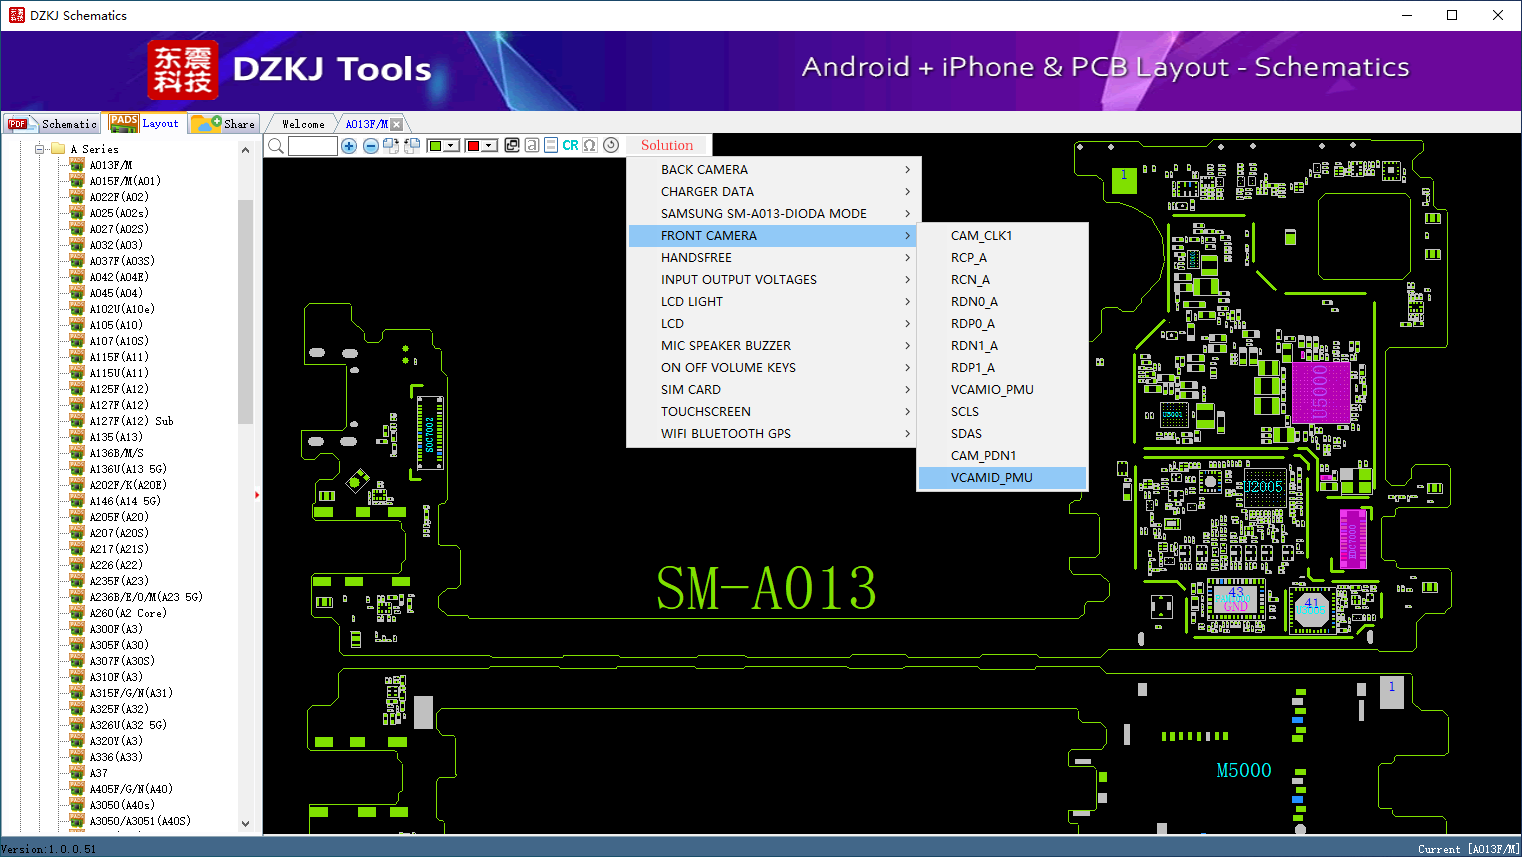Image resolution: width=1522 pixels, height=857 pixels.
Task: Select A236B/E/O/M(A23 5G) in the tree
Action: point(146,597)
